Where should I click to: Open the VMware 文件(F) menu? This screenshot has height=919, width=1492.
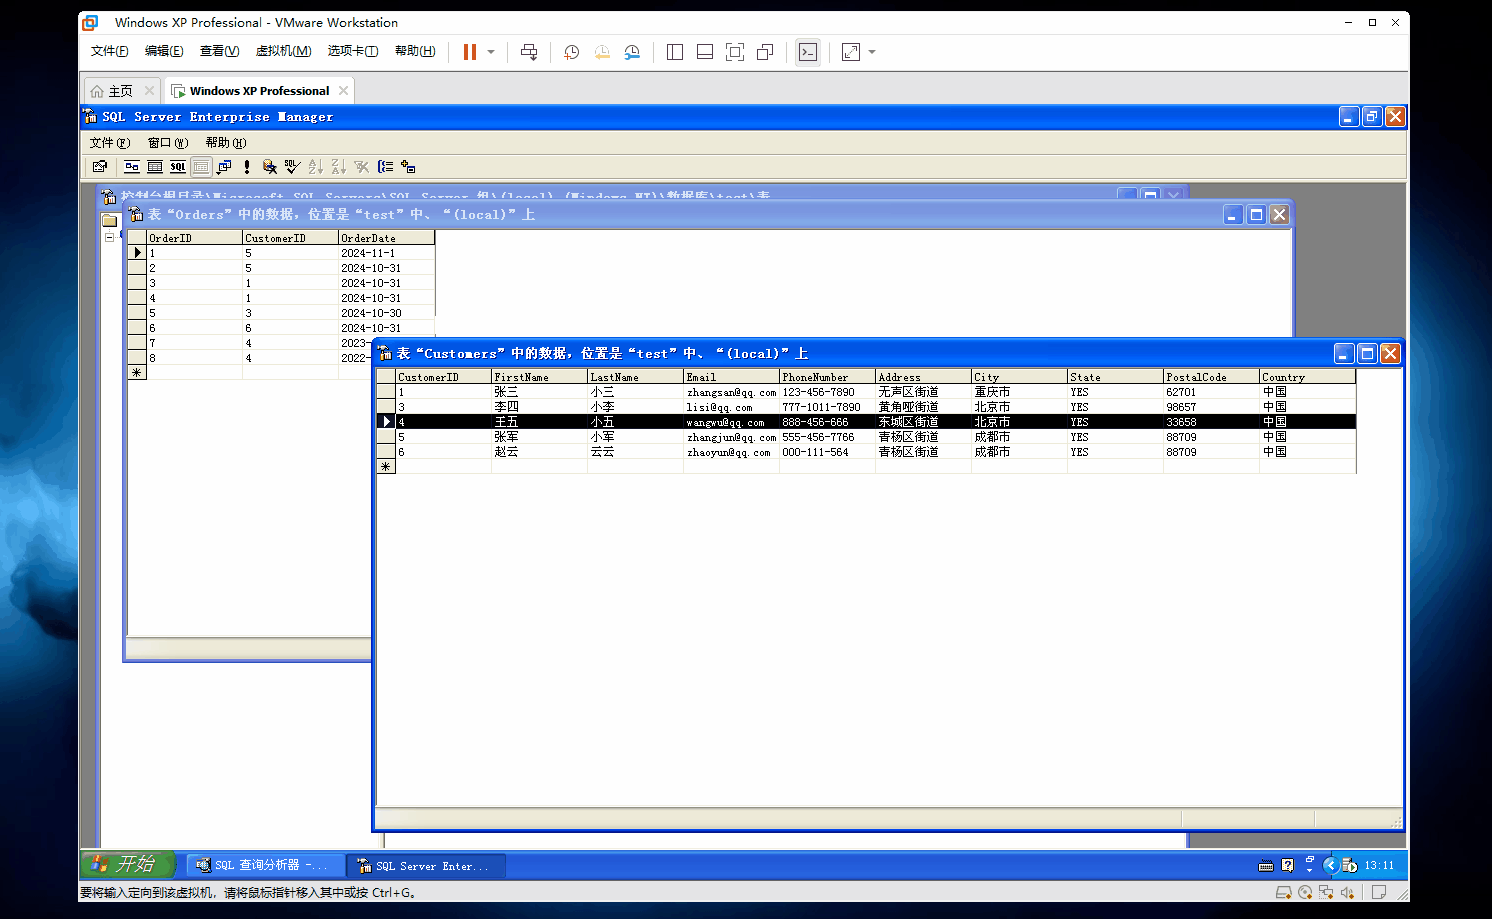point(110,51)
